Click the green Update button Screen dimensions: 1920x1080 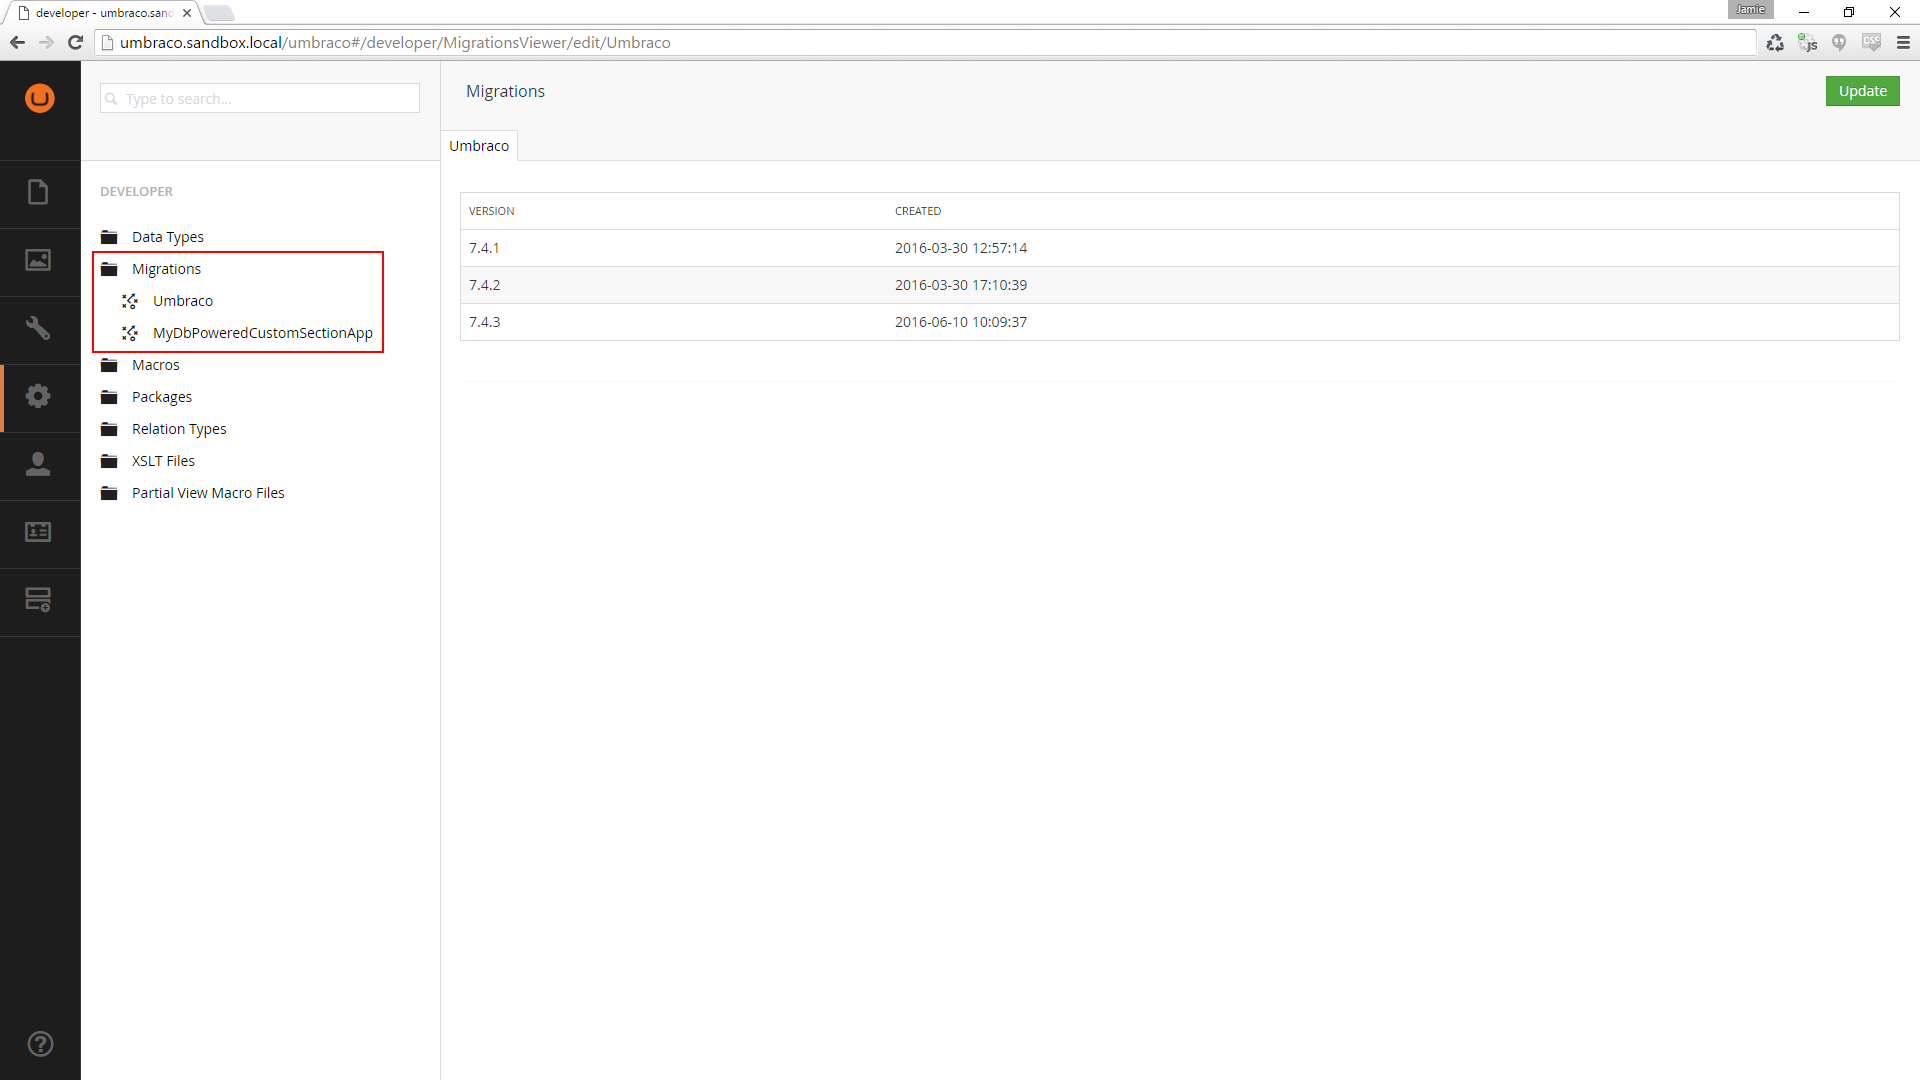pos(1862,91)
